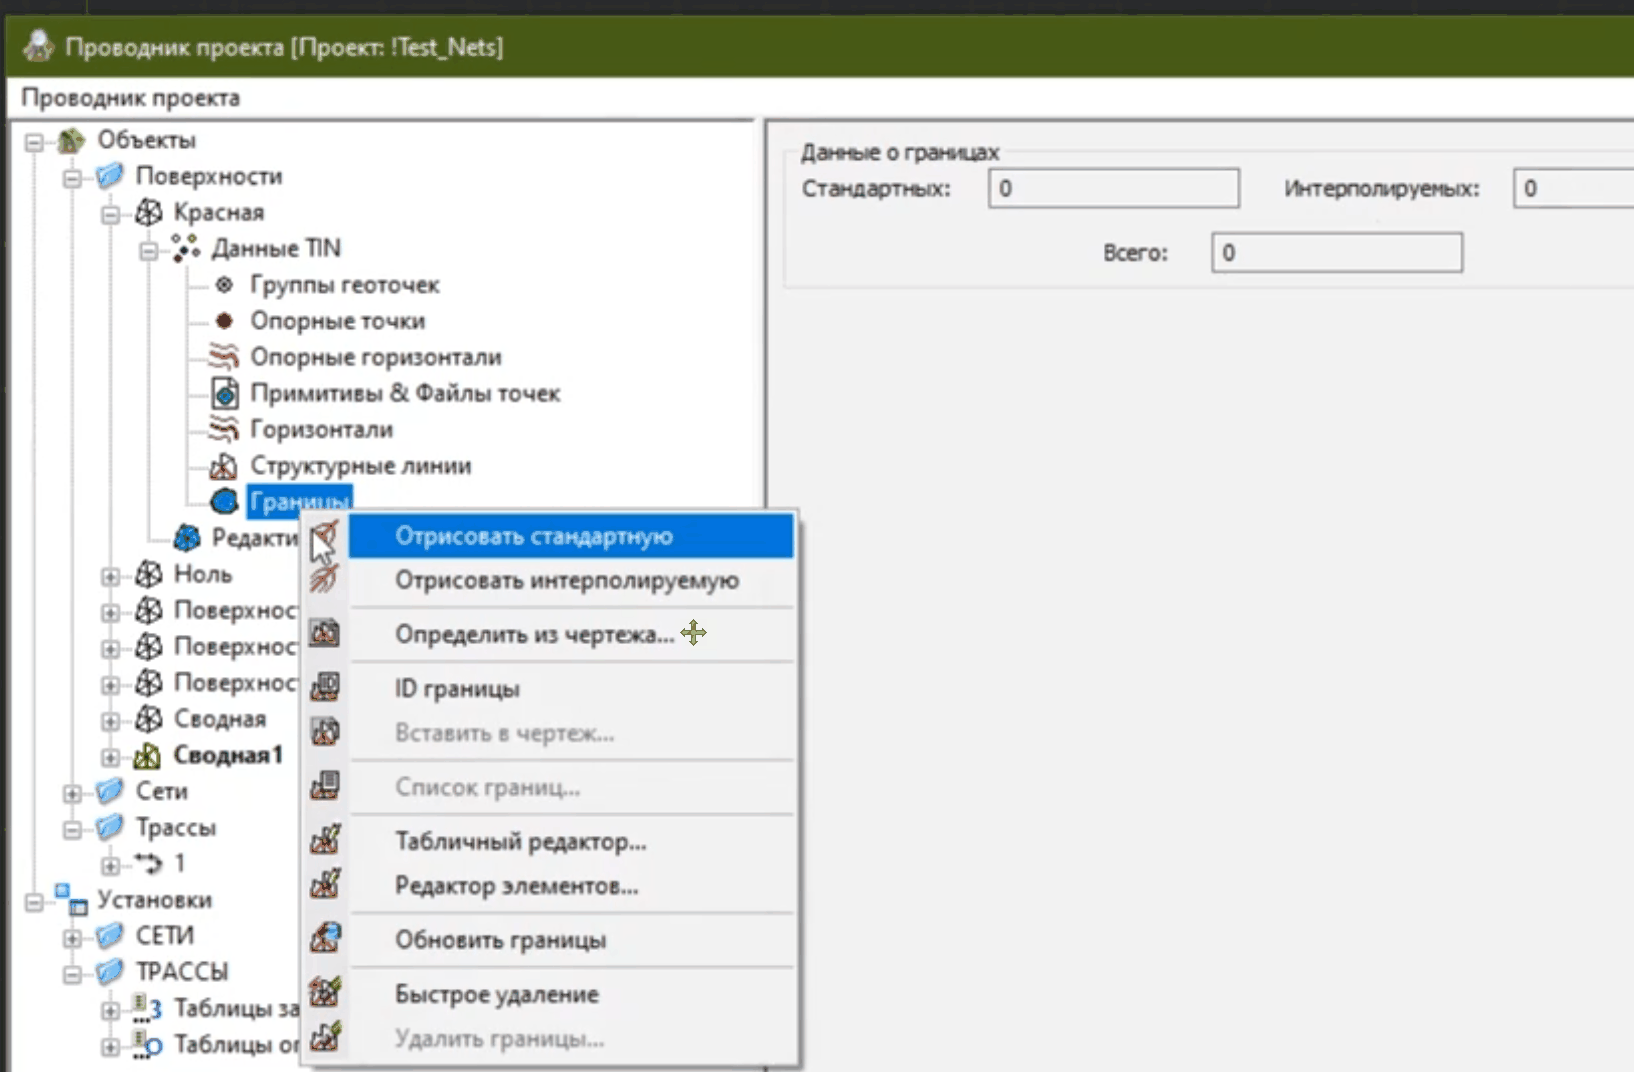The height and width of the screenshot is (1072, 1634).
Task: Click the Всего total field
Action: pos(1336,253)
